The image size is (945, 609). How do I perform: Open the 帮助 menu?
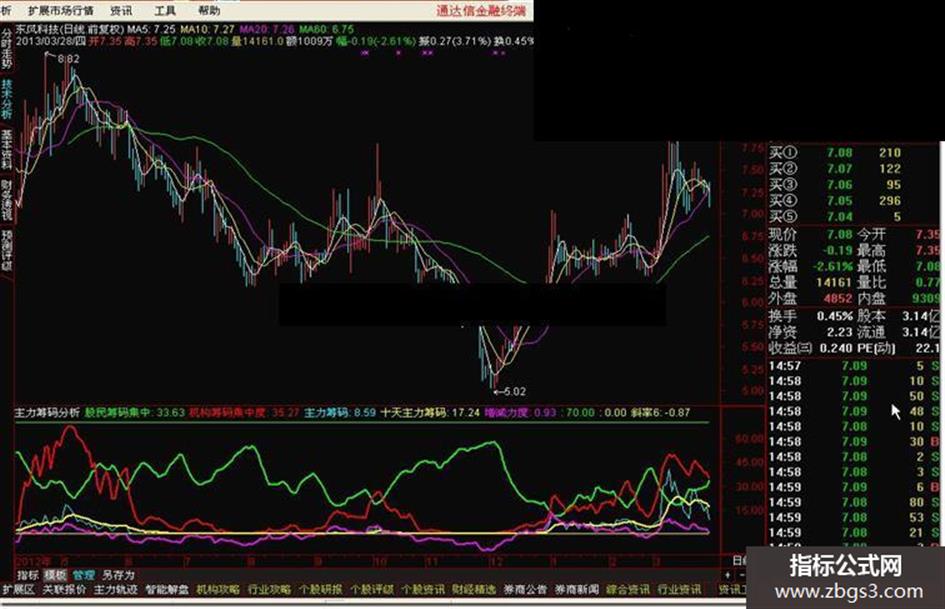209,10
